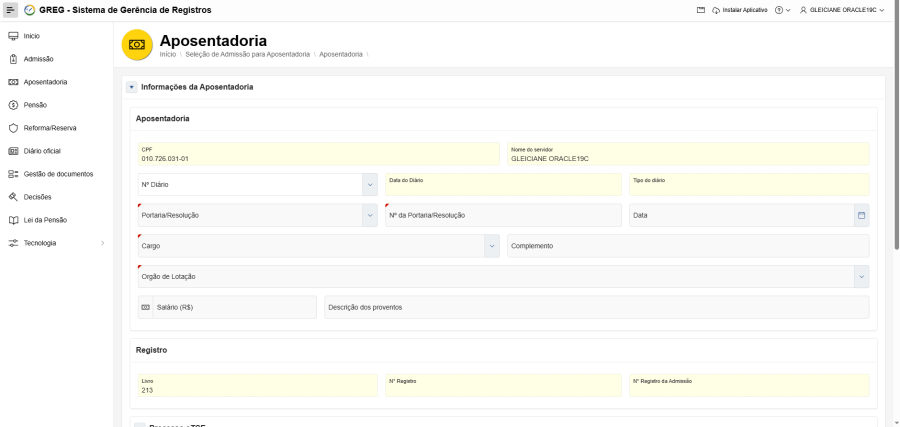This screenshot has height=427, width=900.
Task: Open the Portaria/Resolução dropdown
Action: coord(369,216)
